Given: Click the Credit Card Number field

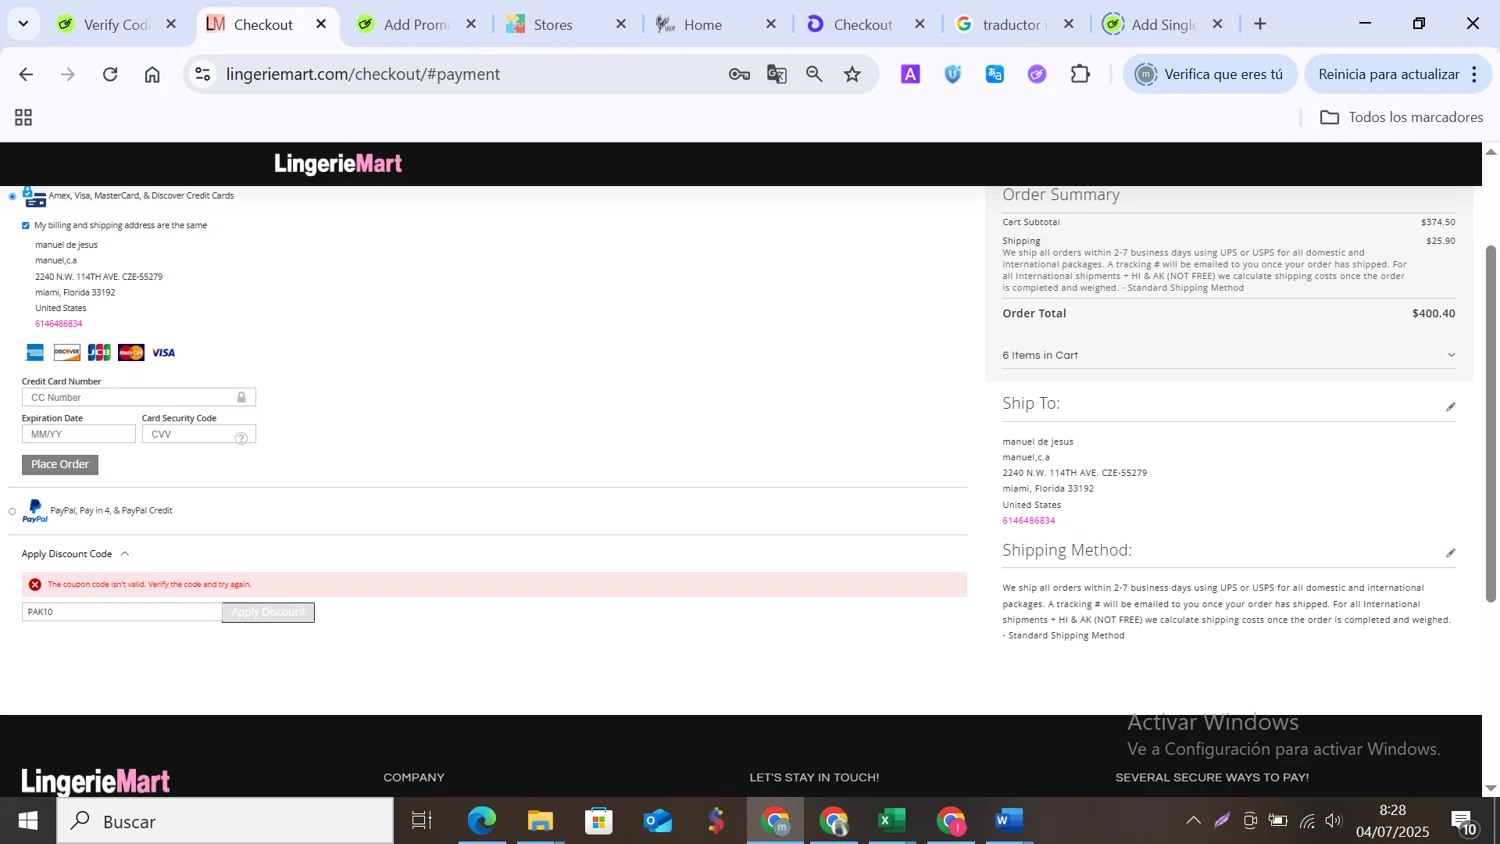Looking at the screenshot, I should click(139, 398).
